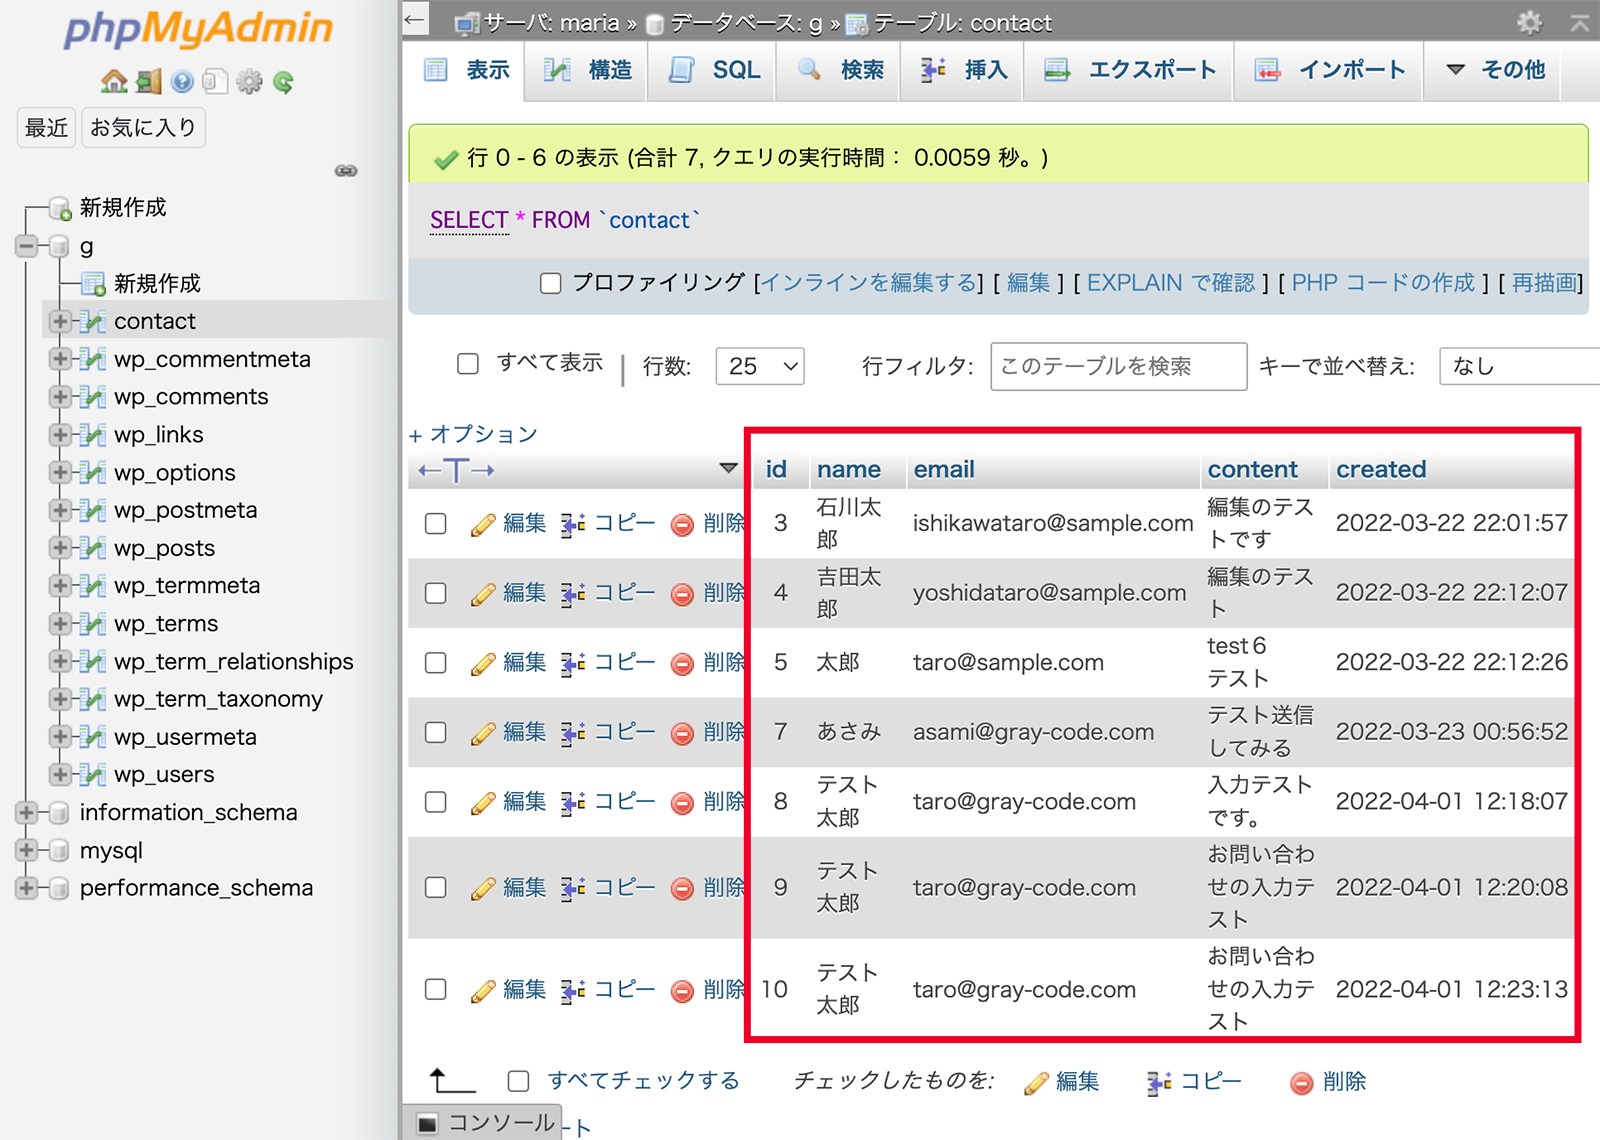This screenshot has width=1600, height=1140.
Task: Expand the information_schema database node
Action: 27,812
